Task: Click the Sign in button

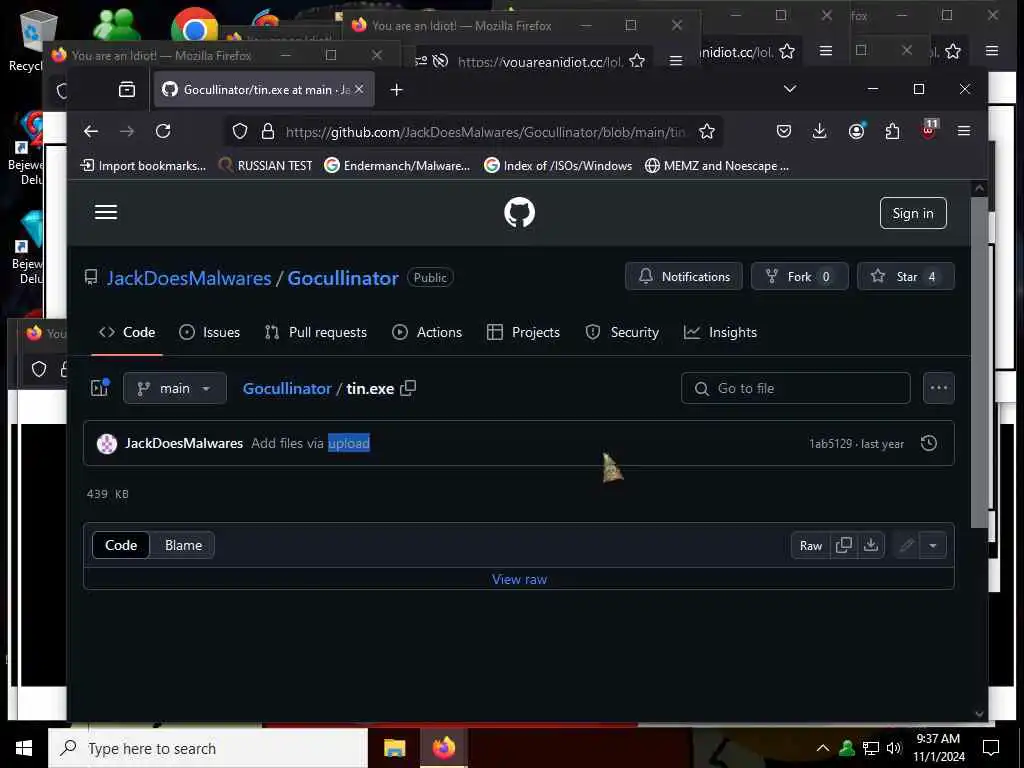Action: [x=913, y=213]
